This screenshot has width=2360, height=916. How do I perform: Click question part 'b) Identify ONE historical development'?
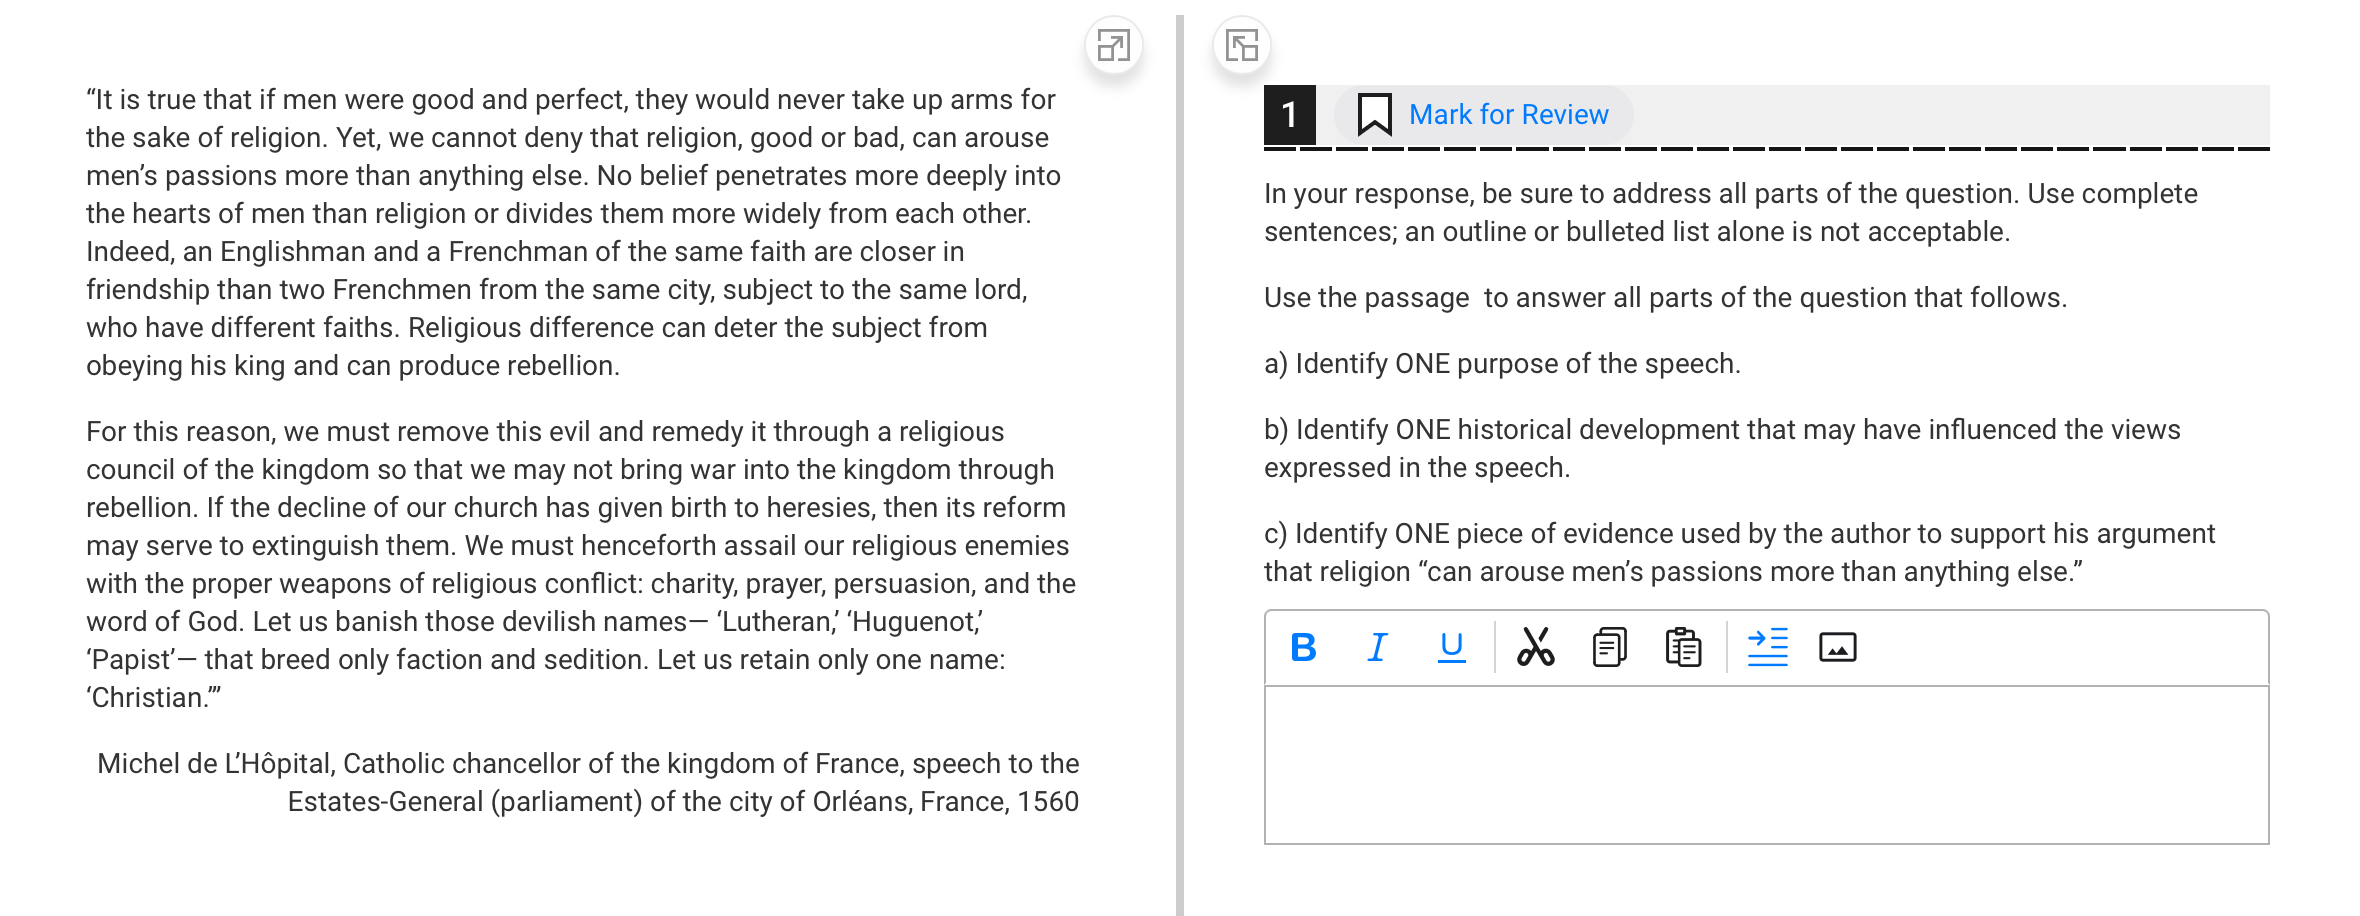(1722, 449)
